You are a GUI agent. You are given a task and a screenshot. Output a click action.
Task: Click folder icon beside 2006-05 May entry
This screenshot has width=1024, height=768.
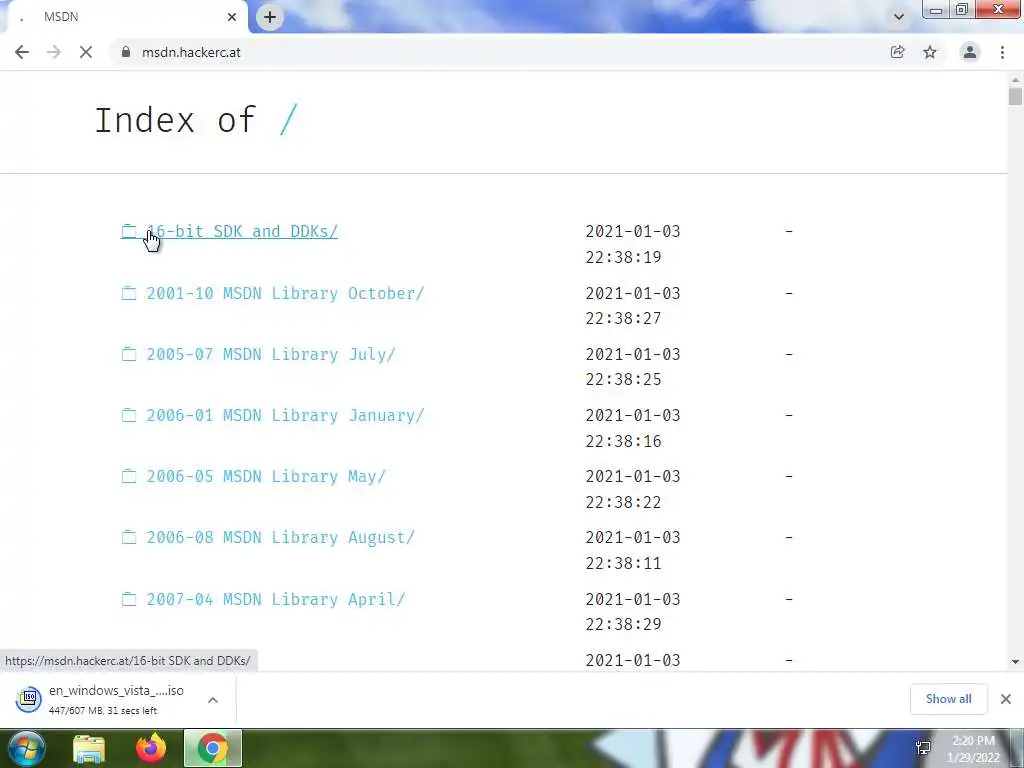[129, 476]
